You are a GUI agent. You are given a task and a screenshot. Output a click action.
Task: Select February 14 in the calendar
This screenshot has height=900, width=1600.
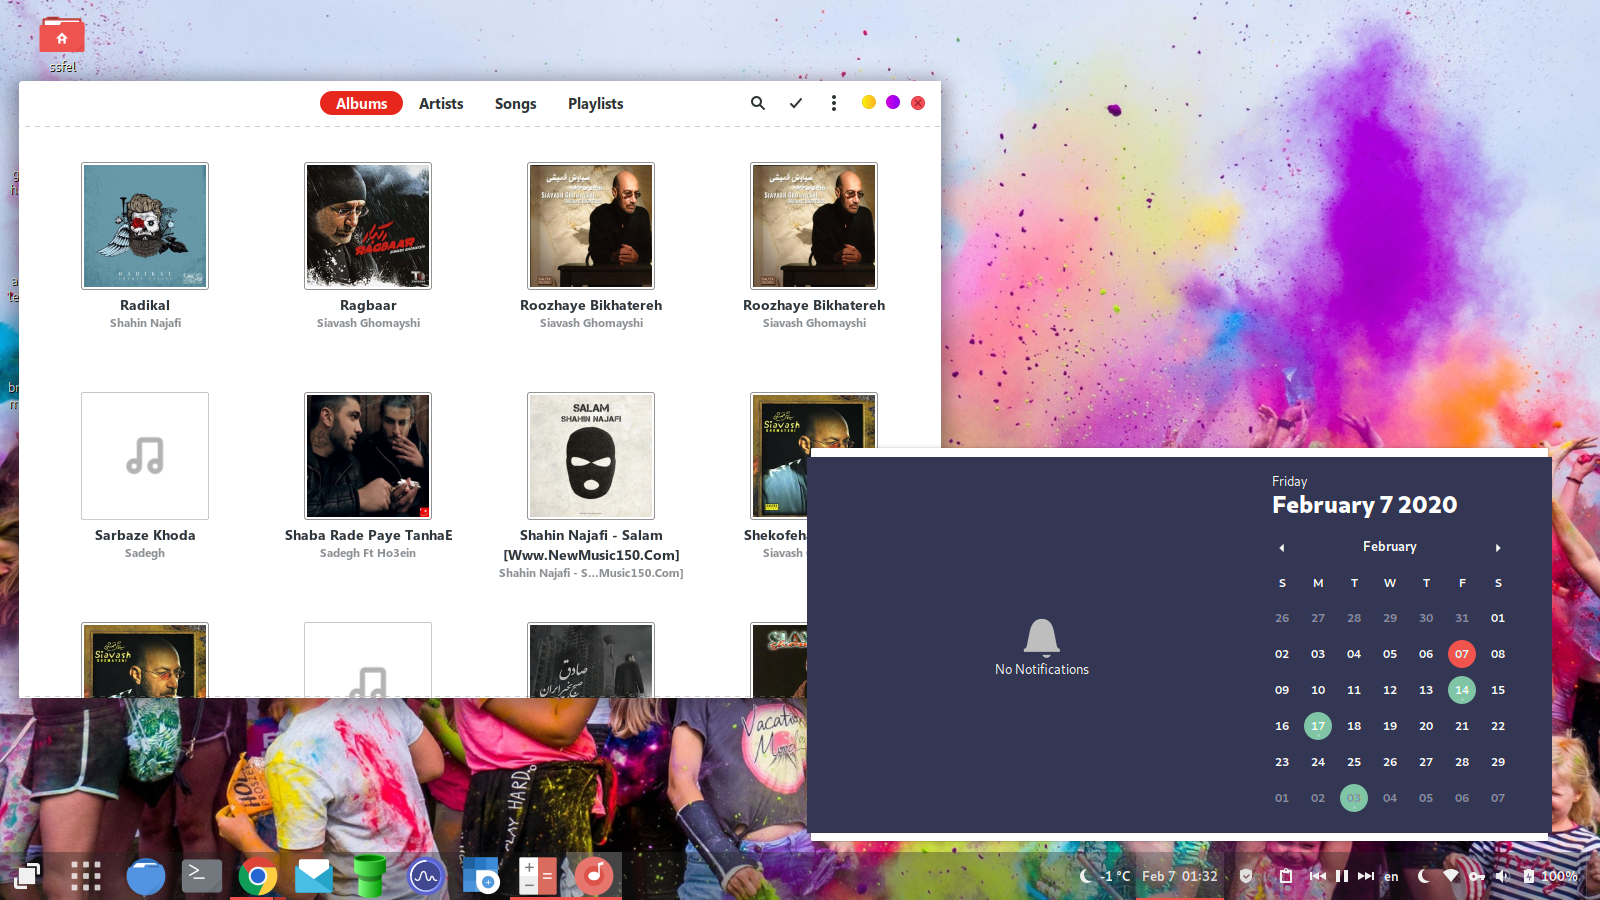pyautogui.click(x=1462, y=690)
